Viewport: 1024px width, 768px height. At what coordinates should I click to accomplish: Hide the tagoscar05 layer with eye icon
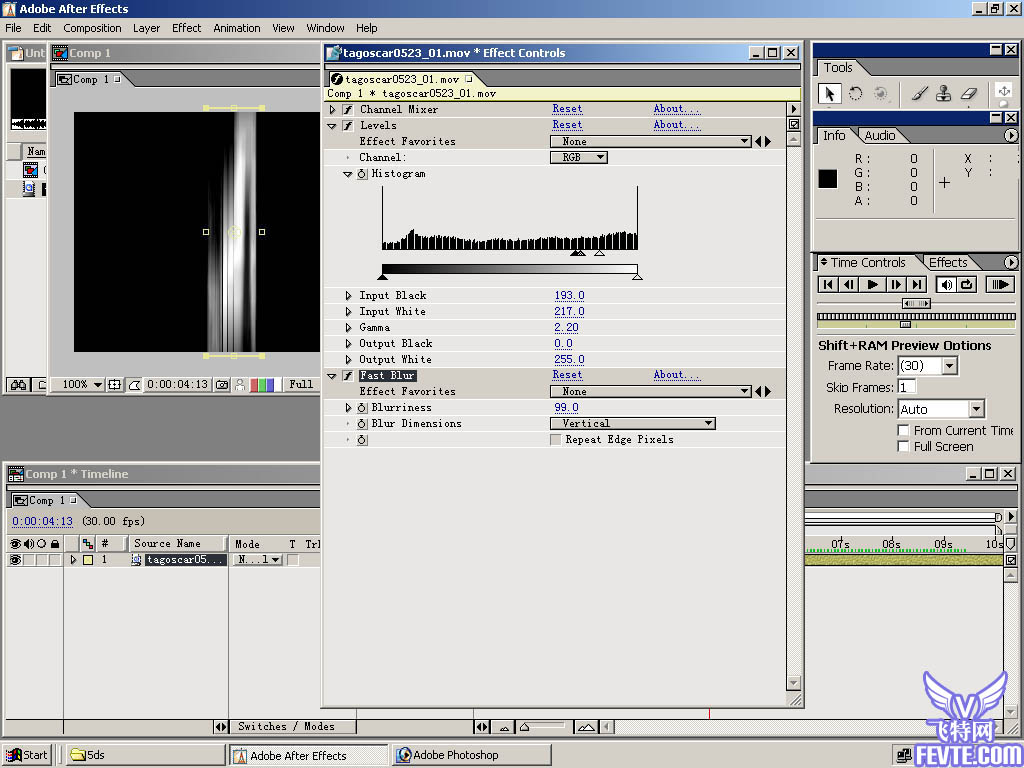15,560
